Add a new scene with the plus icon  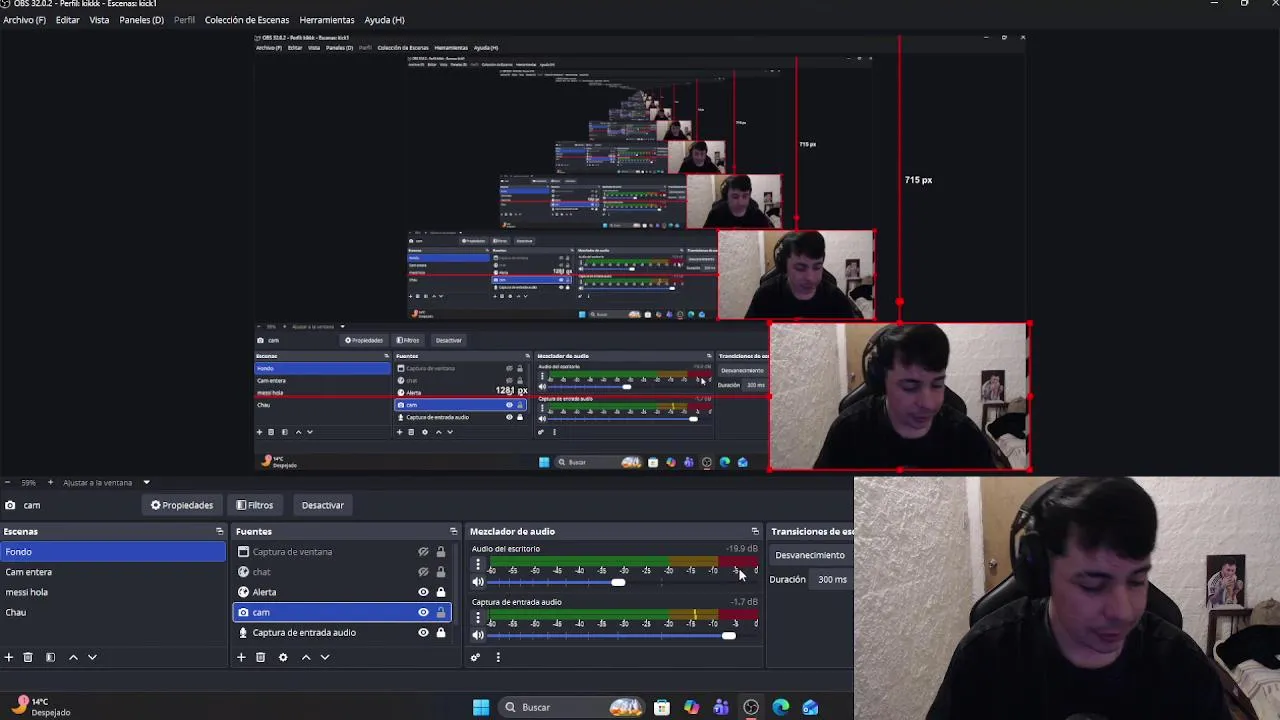(9, 657)
